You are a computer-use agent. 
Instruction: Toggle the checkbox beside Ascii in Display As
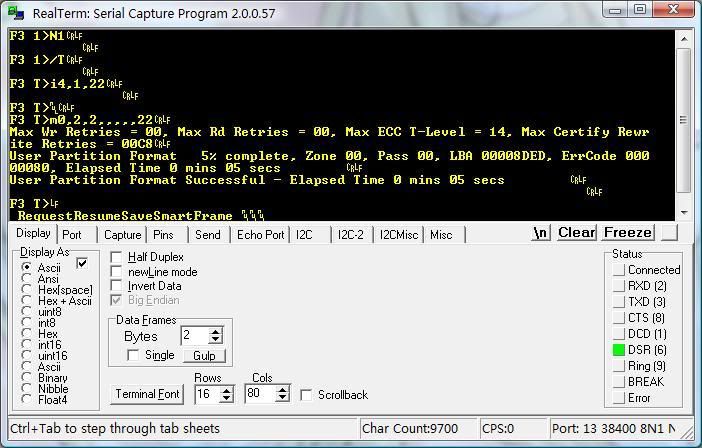click(82, 263)
